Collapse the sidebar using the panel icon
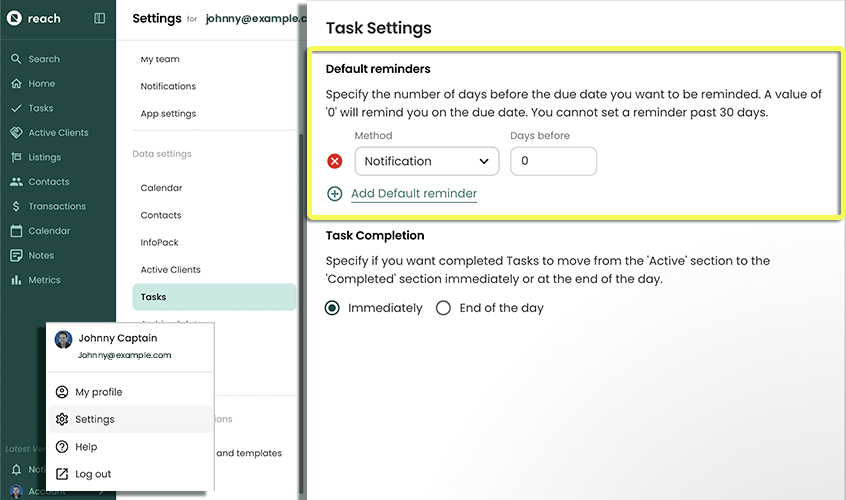 (x=99, y=18)
